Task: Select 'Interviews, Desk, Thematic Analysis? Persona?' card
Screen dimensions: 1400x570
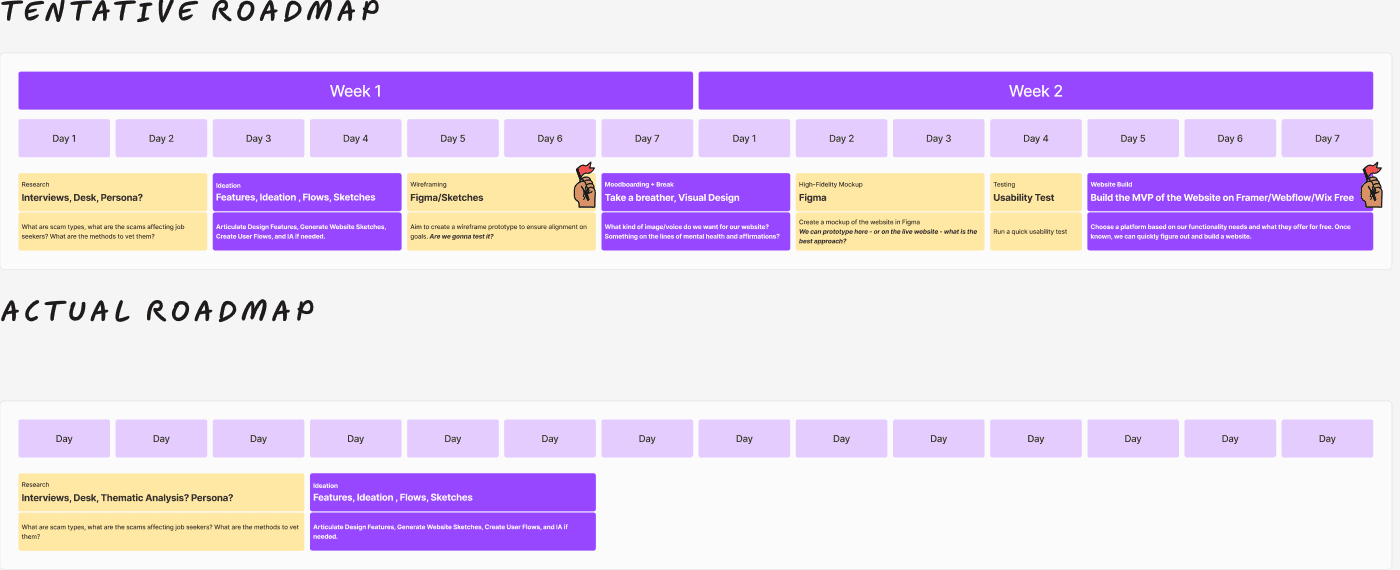Action: [x=161, y=492]
